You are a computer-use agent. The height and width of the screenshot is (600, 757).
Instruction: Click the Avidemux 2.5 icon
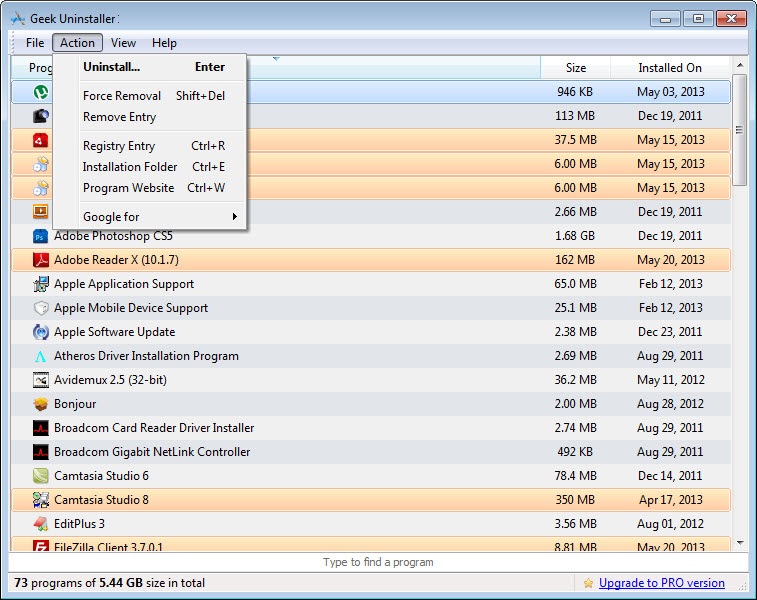pos(40,380)
